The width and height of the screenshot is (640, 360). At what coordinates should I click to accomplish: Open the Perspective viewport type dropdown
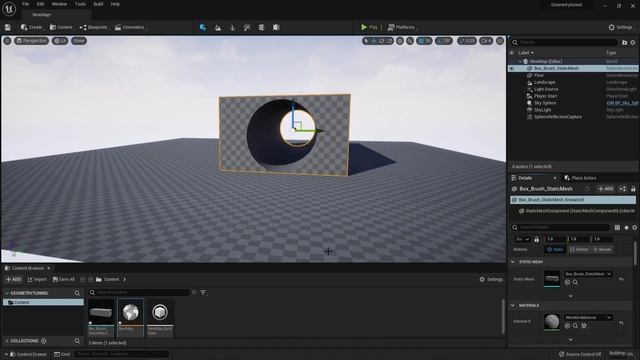click(32, 41)
